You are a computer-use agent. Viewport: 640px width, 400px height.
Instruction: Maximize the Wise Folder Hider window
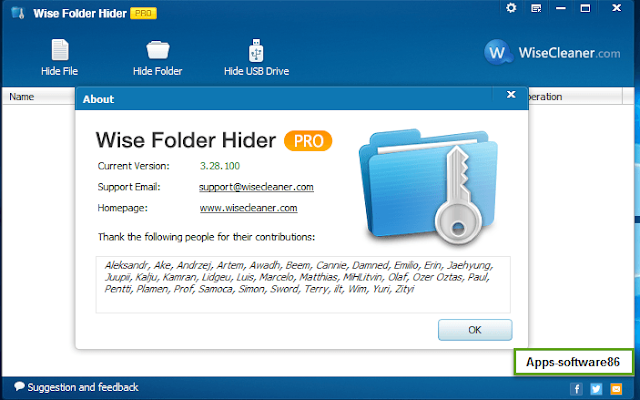tap(585, 8)
